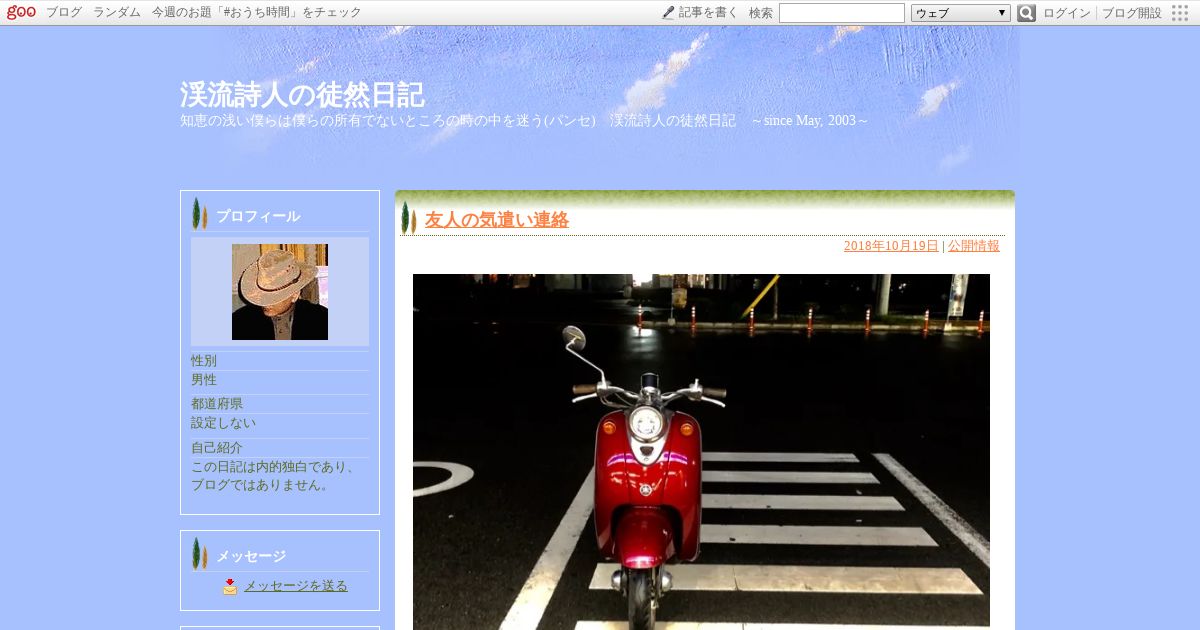This screenshot has height=630, width=1200.
Task: Click the ブログ開設 link
Action: [1132, 13]
